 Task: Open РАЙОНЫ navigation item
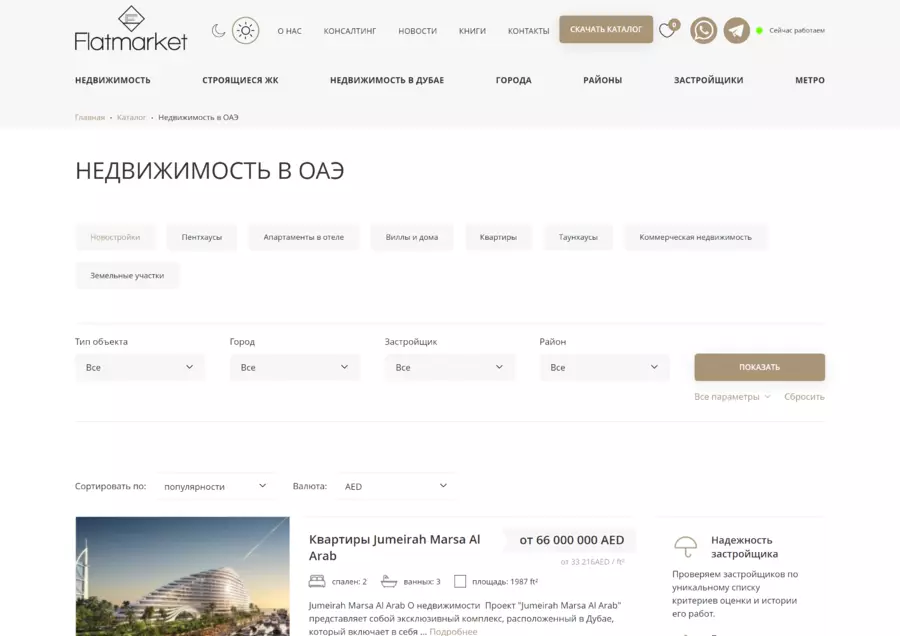pos(603,80)
